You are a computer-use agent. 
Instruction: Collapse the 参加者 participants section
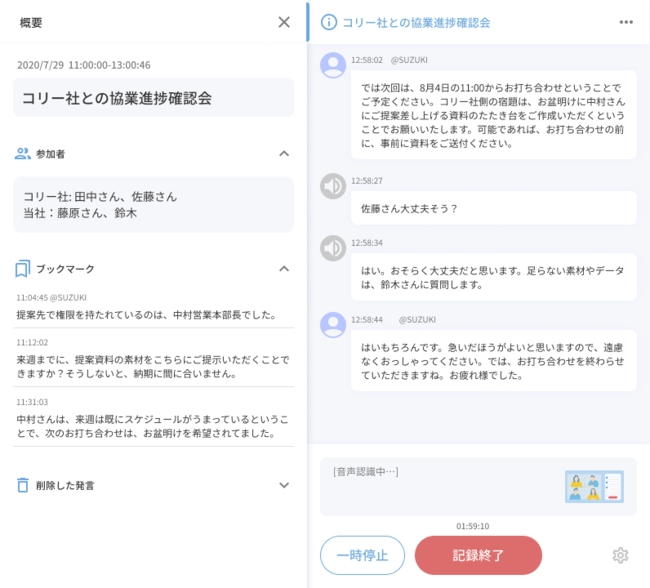[x=284, y=154]
